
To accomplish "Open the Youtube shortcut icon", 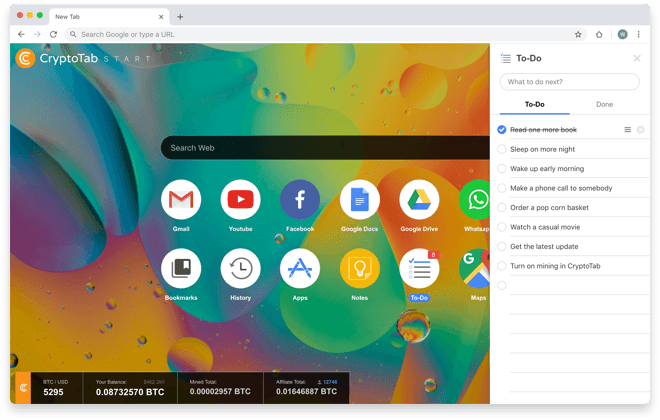I will 240,201.
